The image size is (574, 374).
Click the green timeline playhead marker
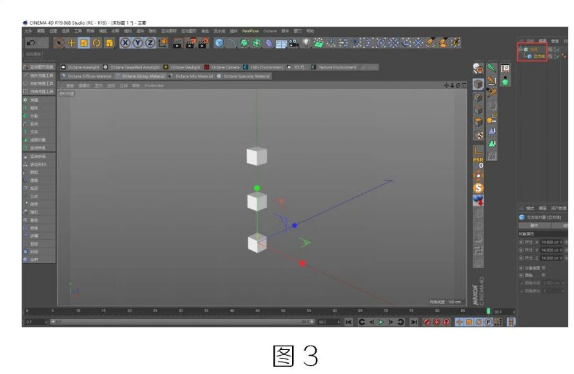488,311
